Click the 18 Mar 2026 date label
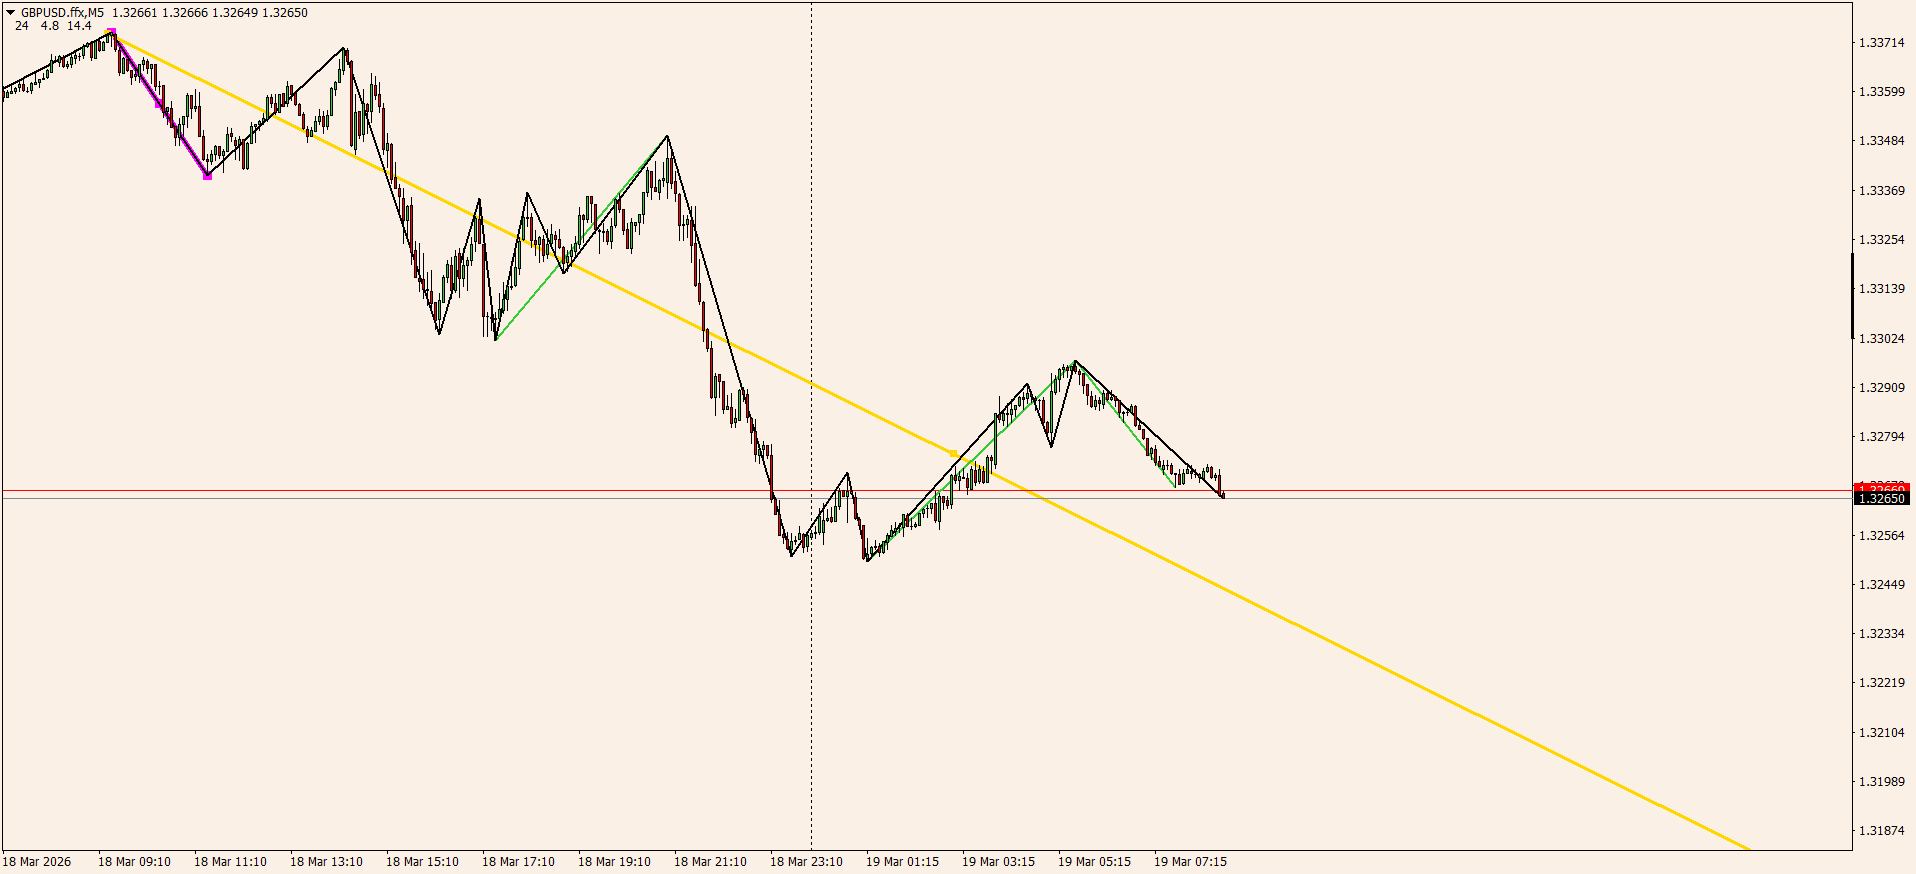The image size is (1916, 874). click(x=37, y=862)
